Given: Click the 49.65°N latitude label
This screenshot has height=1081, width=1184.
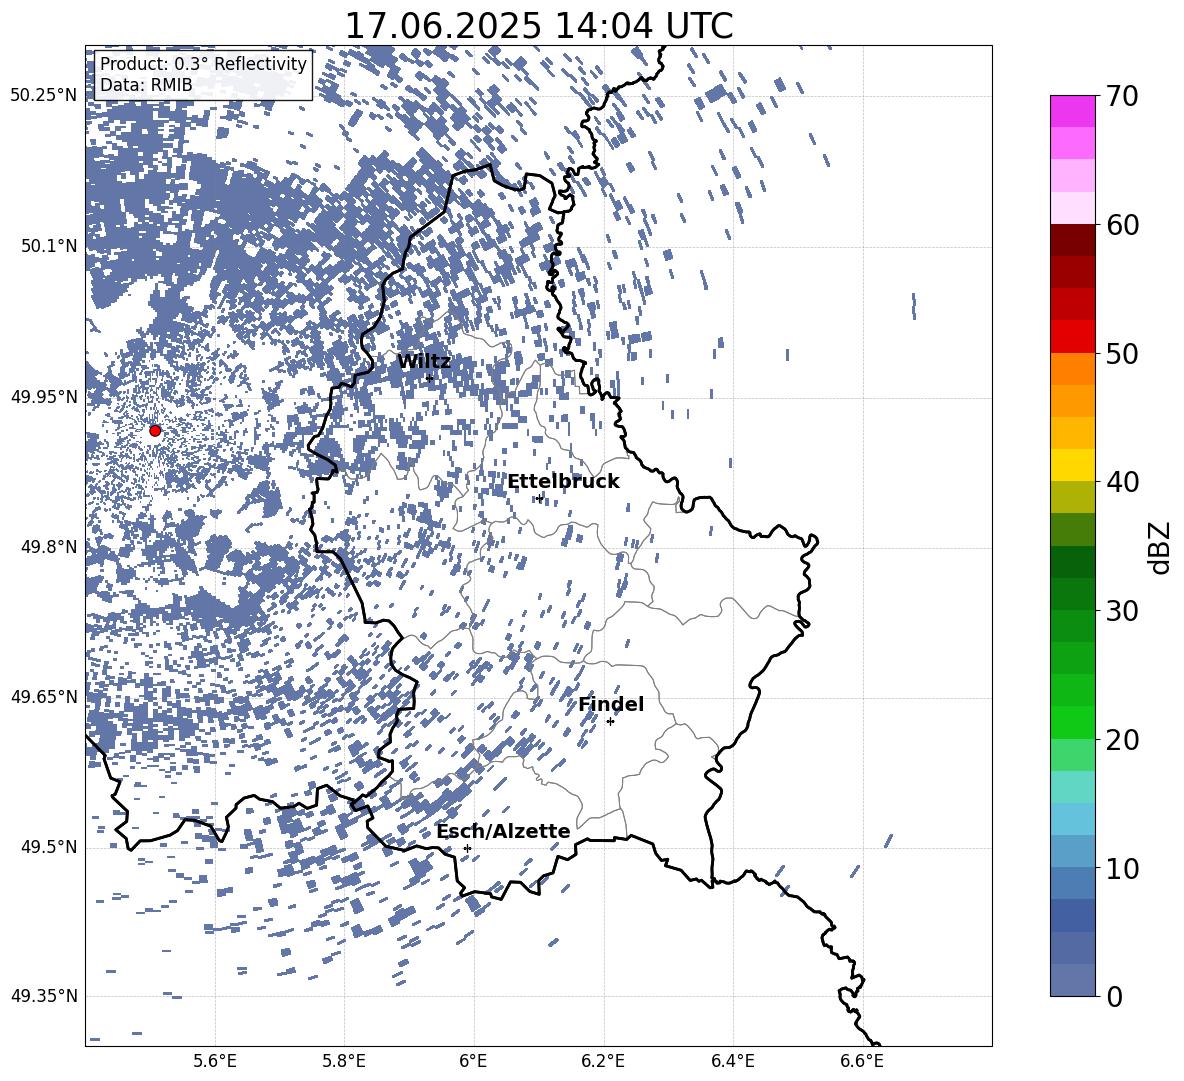Looking at the screenshot, I should pyautogui.click(x=43, y=696).
